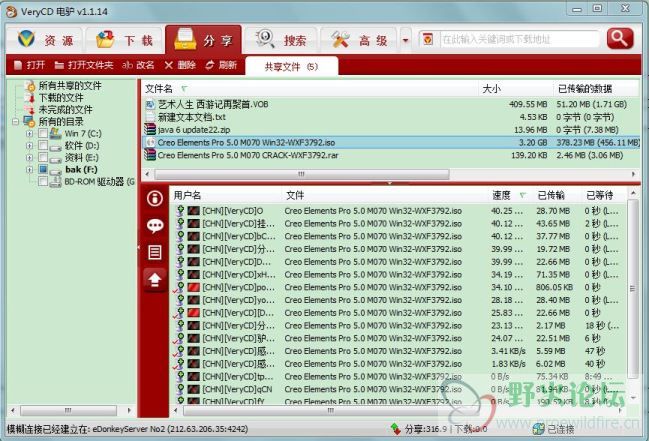Select the 分享 share tab

(203, 40)
